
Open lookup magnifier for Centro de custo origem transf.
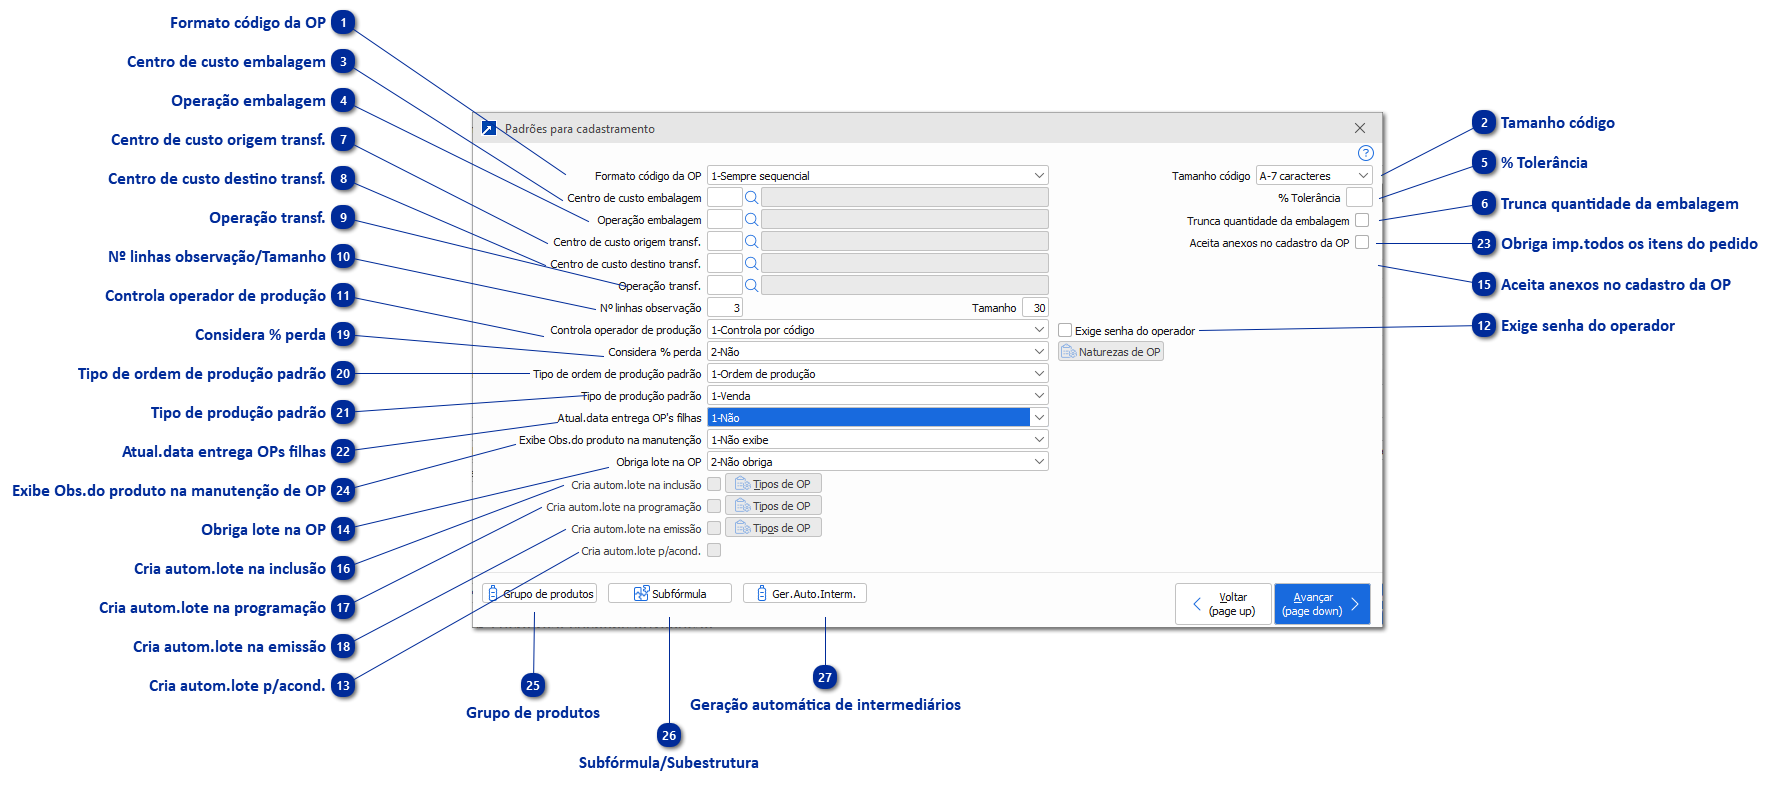(752, 242)
